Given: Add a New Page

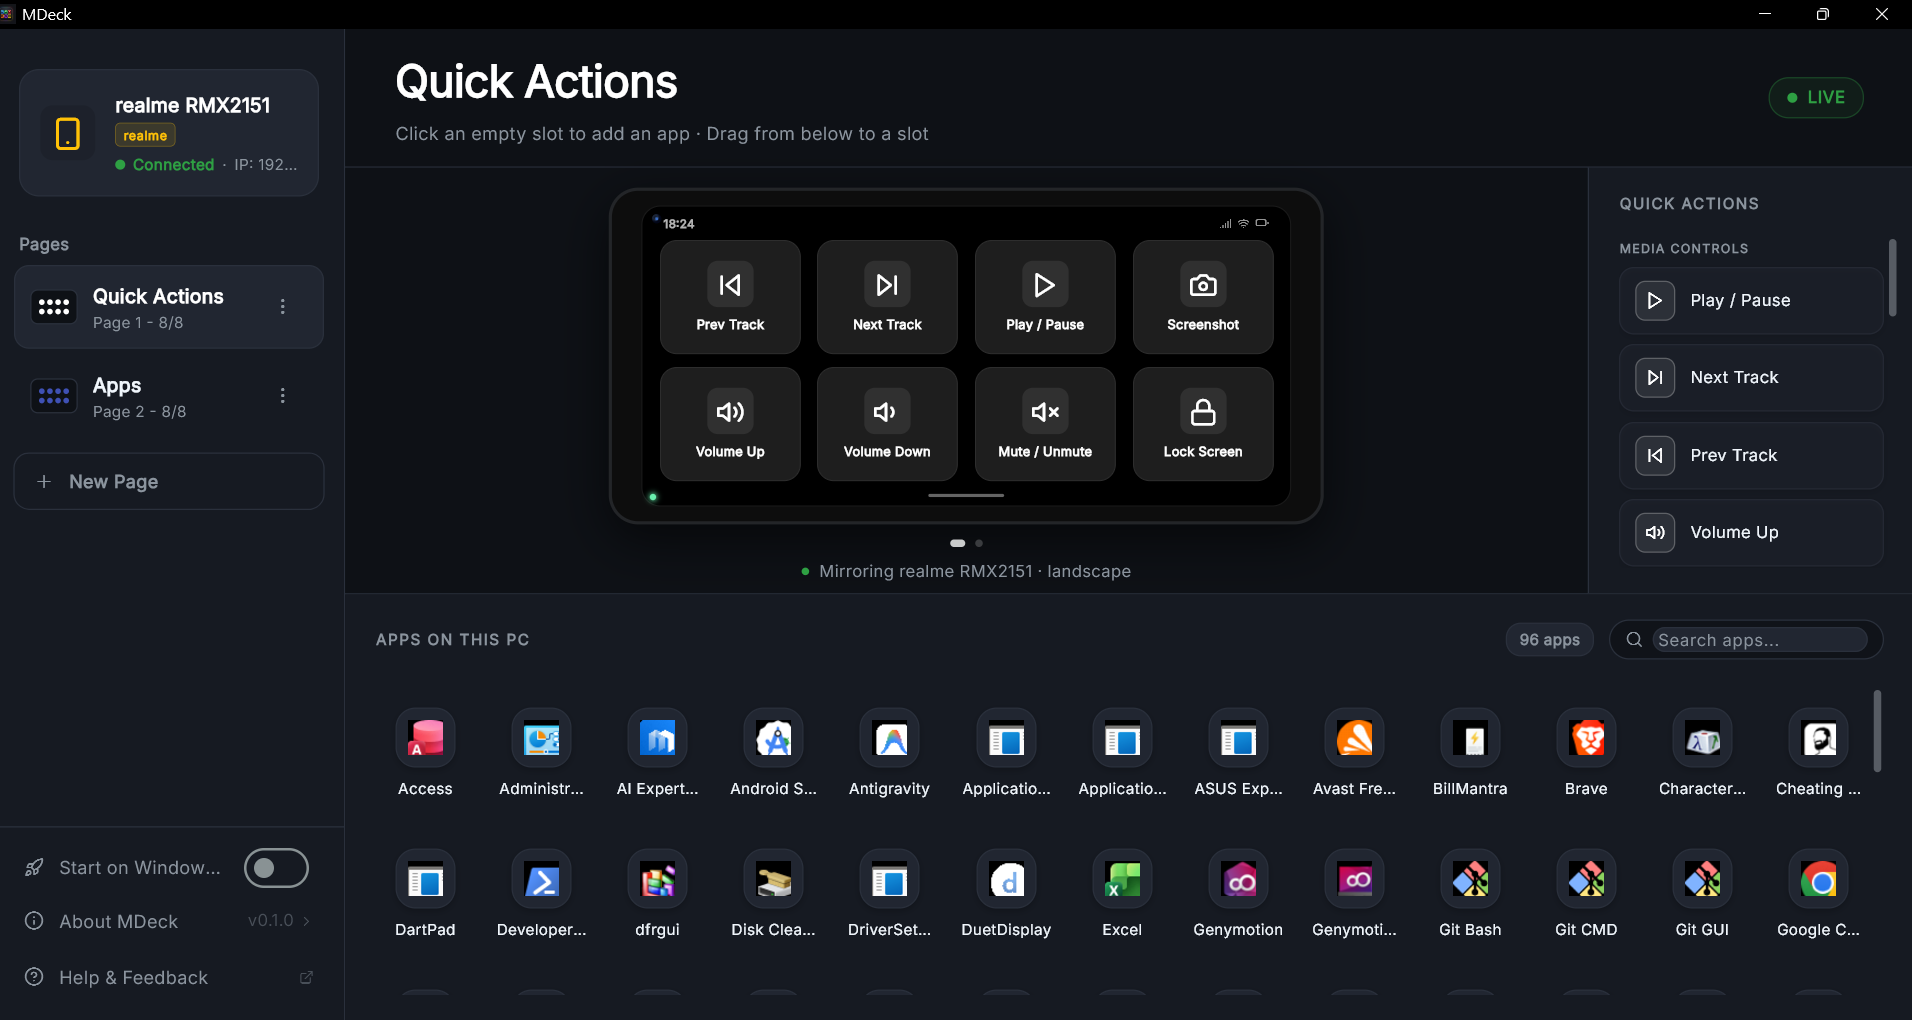Looking at the screenshot, I should pyautogui.click(x=169, y=481).
